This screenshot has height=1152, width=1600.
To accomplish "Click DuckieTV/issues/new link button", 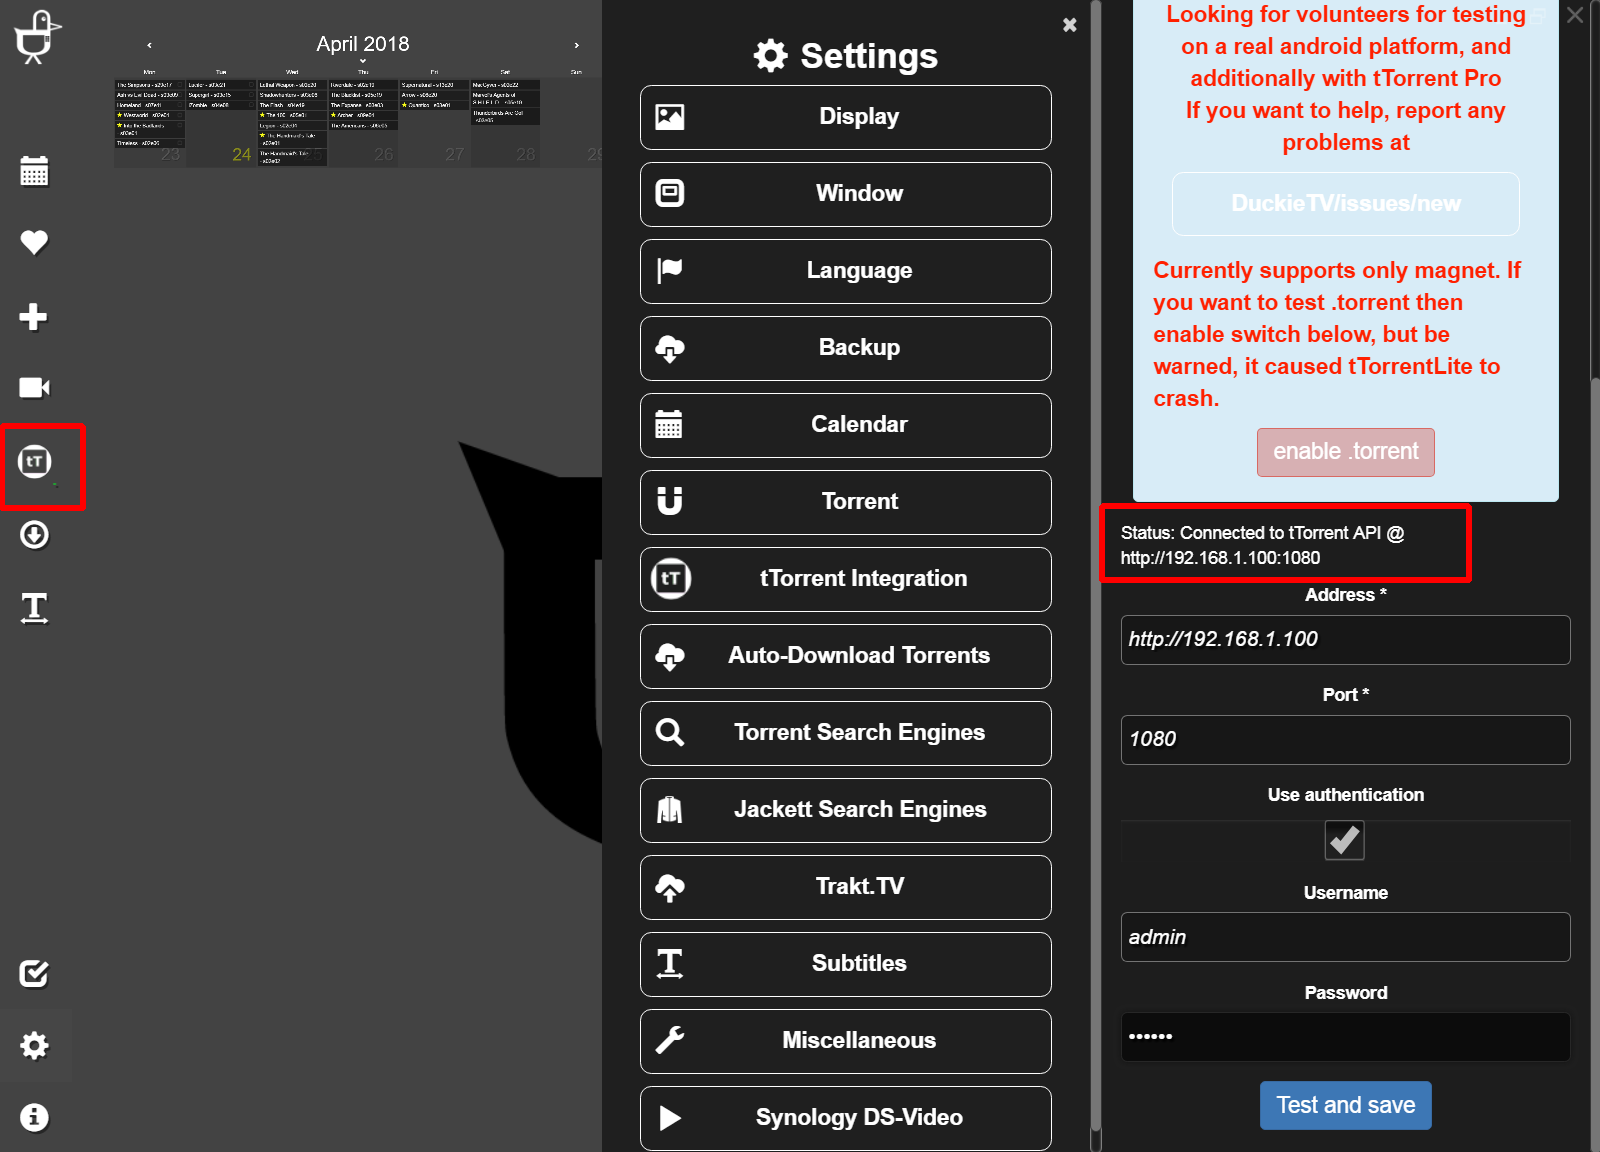I will point(1346,204).
